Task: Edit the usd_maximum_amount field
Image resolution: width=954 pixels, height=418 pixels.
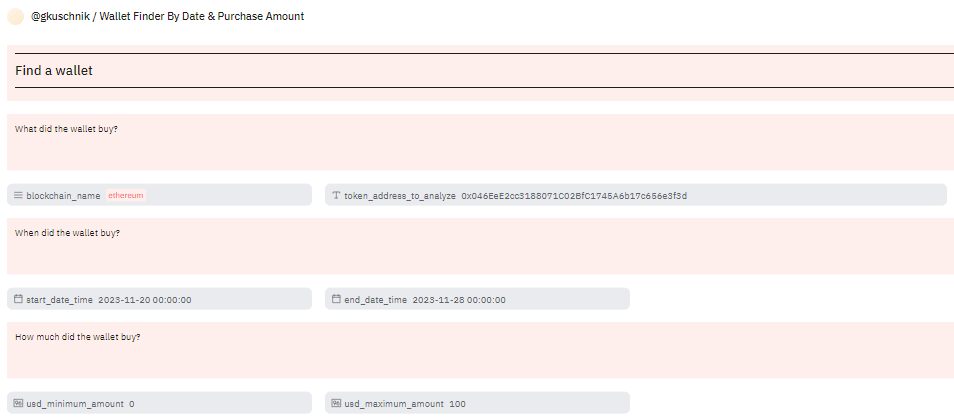Action: pos(477,403)
